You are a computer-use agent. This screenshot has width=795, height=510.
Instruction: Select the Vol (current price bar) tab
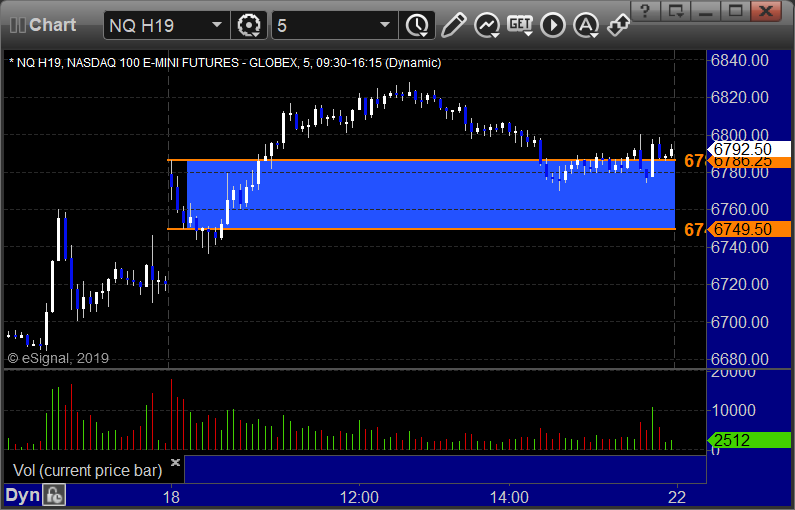(x=87, y=470)
